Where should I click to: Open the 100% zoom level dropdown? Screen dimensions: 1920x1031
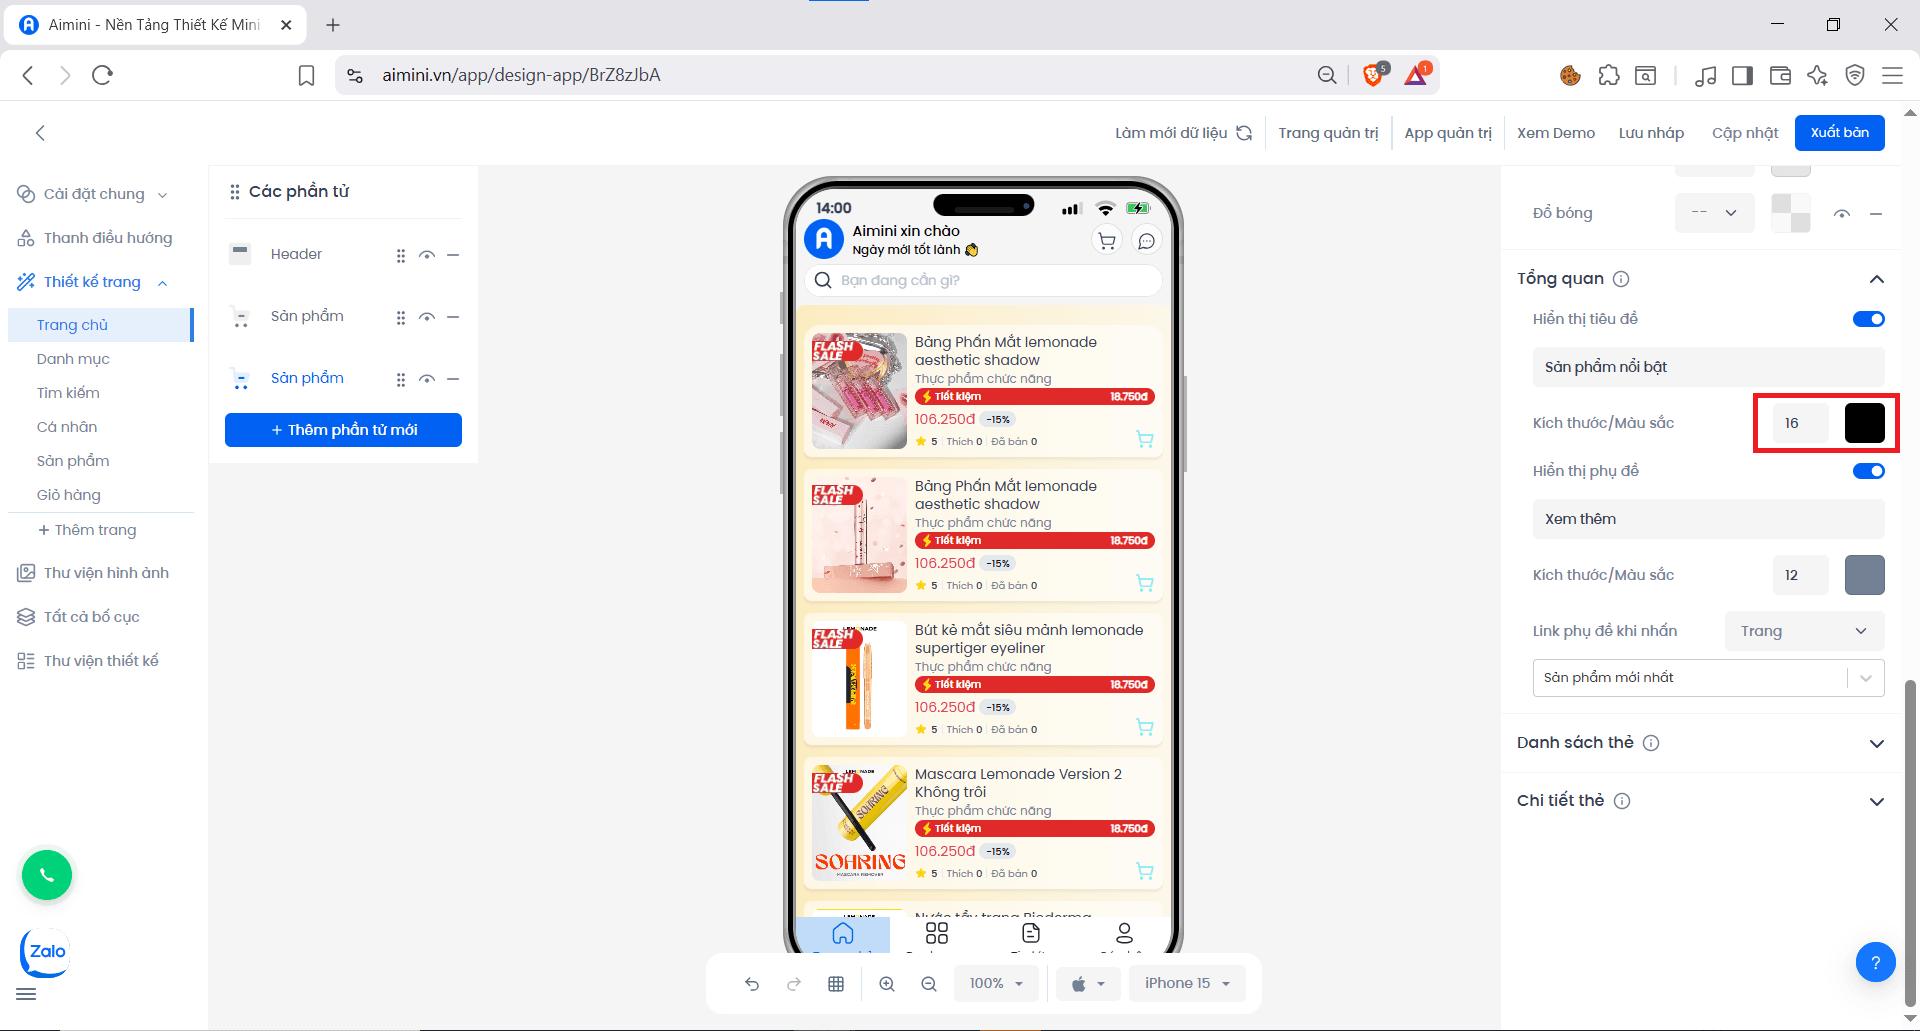tap(996, 984)
